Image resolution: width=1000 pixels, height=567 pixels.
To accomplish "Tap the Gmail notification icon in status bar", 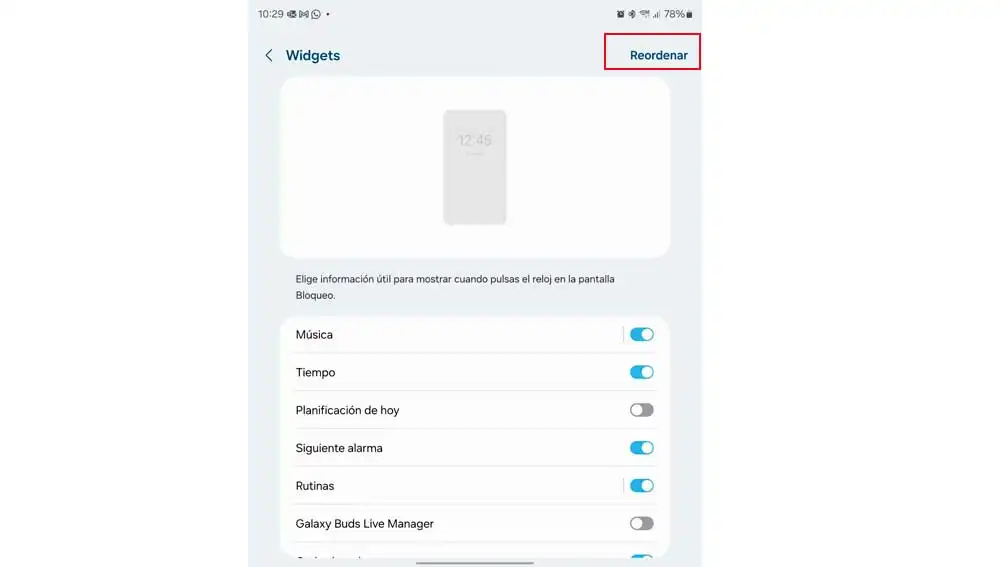I will pos(304,14).
